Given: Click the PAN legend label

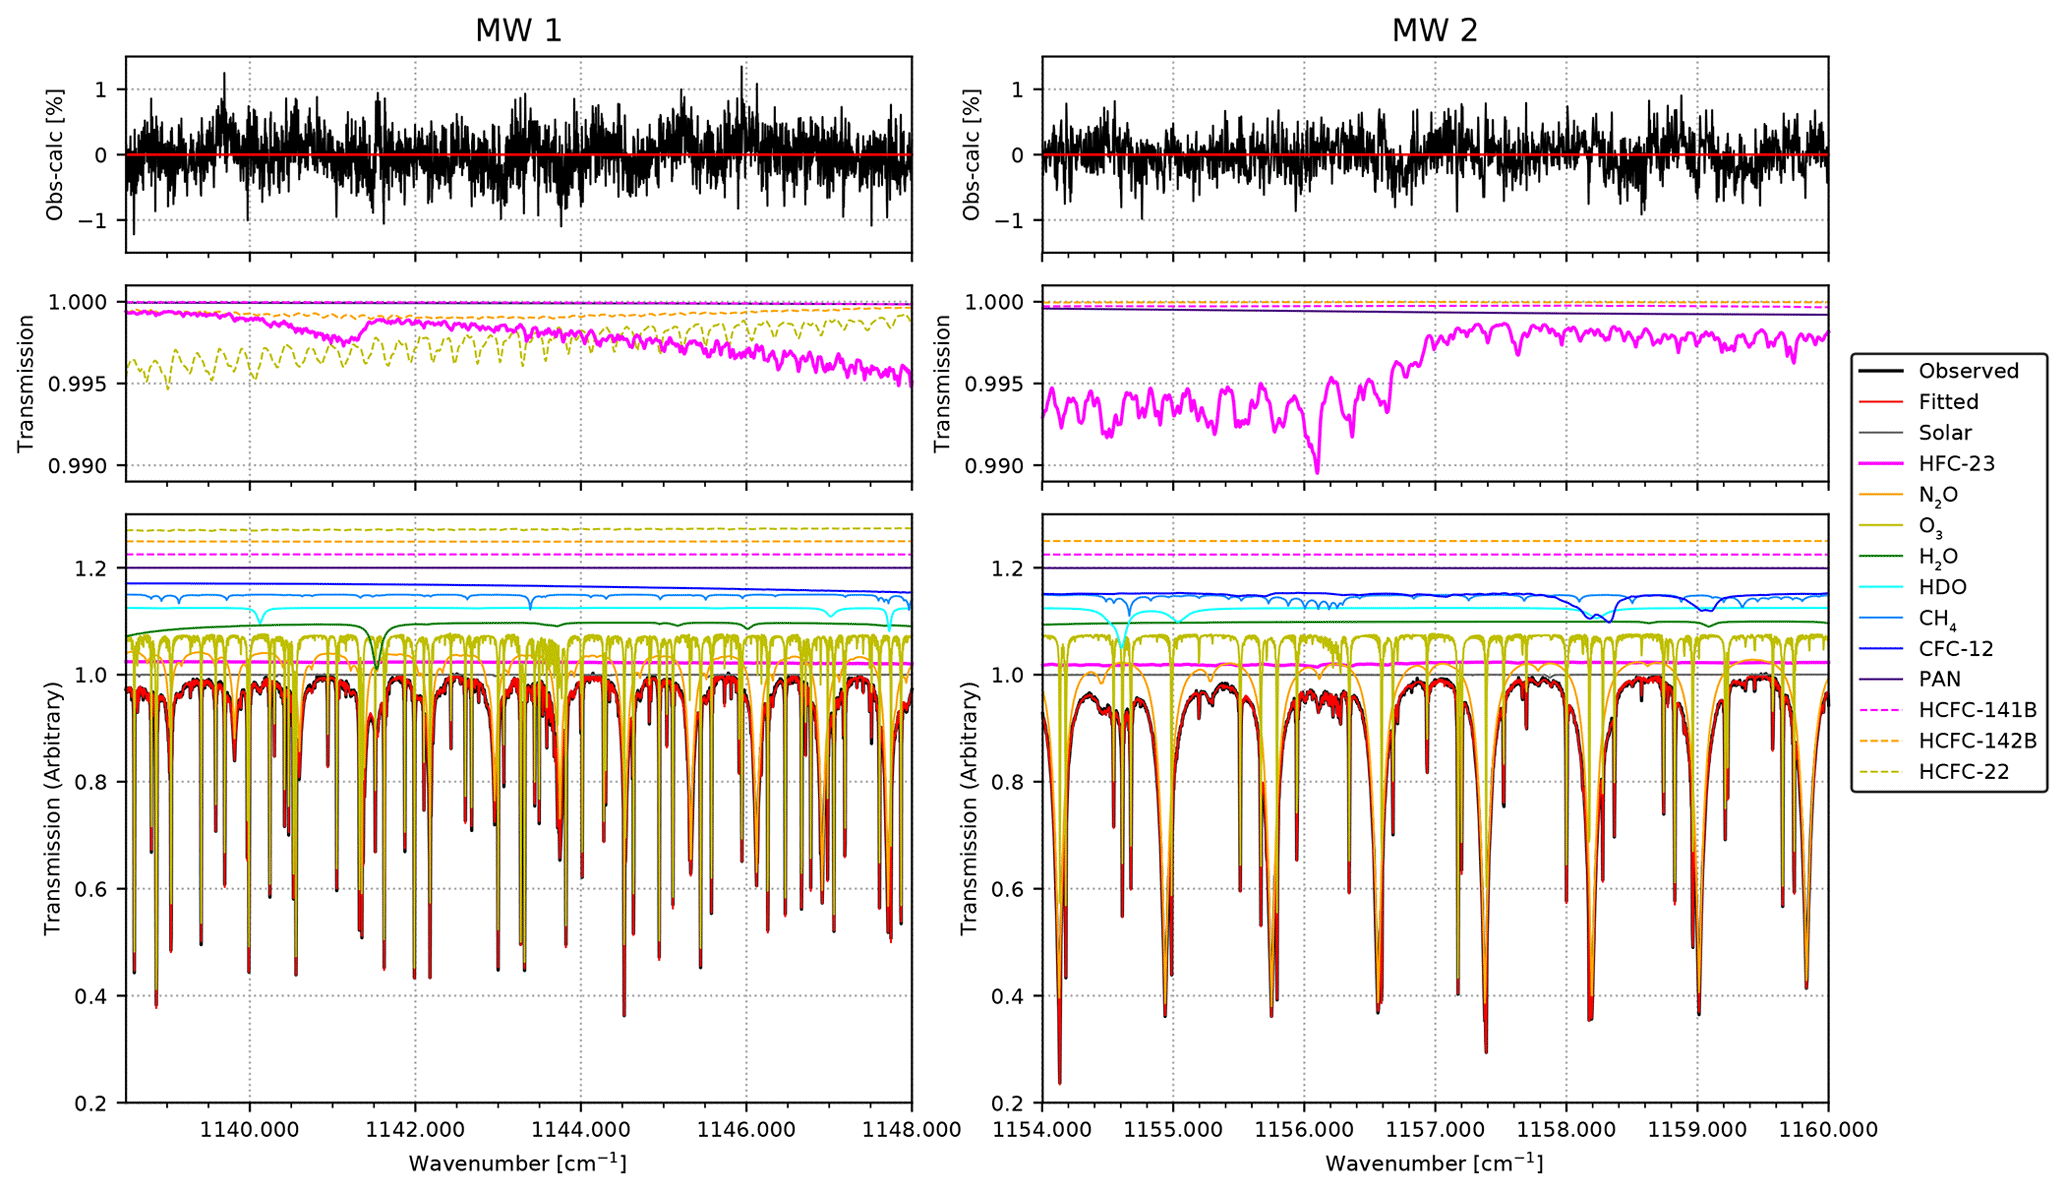Looking at the screenshot, I should click(x=1939, y=679).
